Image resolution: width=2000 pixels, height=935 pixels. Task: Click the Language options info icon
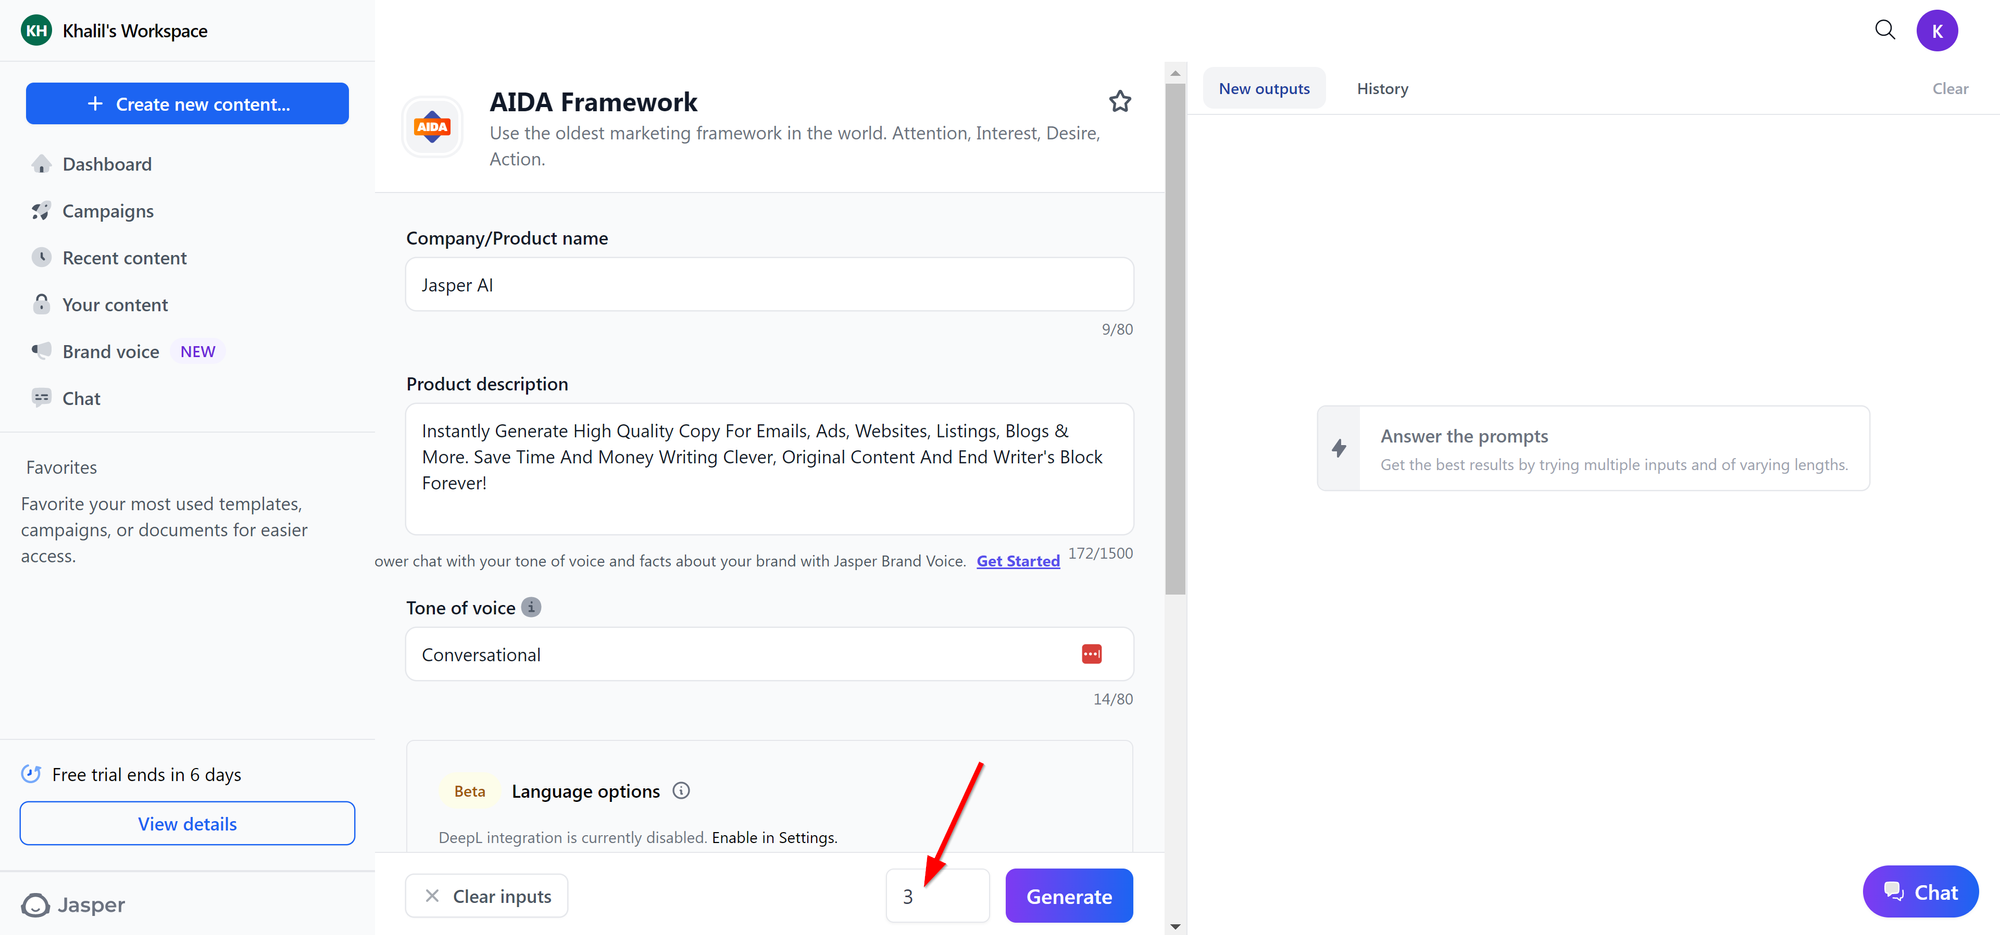[681, 791]
